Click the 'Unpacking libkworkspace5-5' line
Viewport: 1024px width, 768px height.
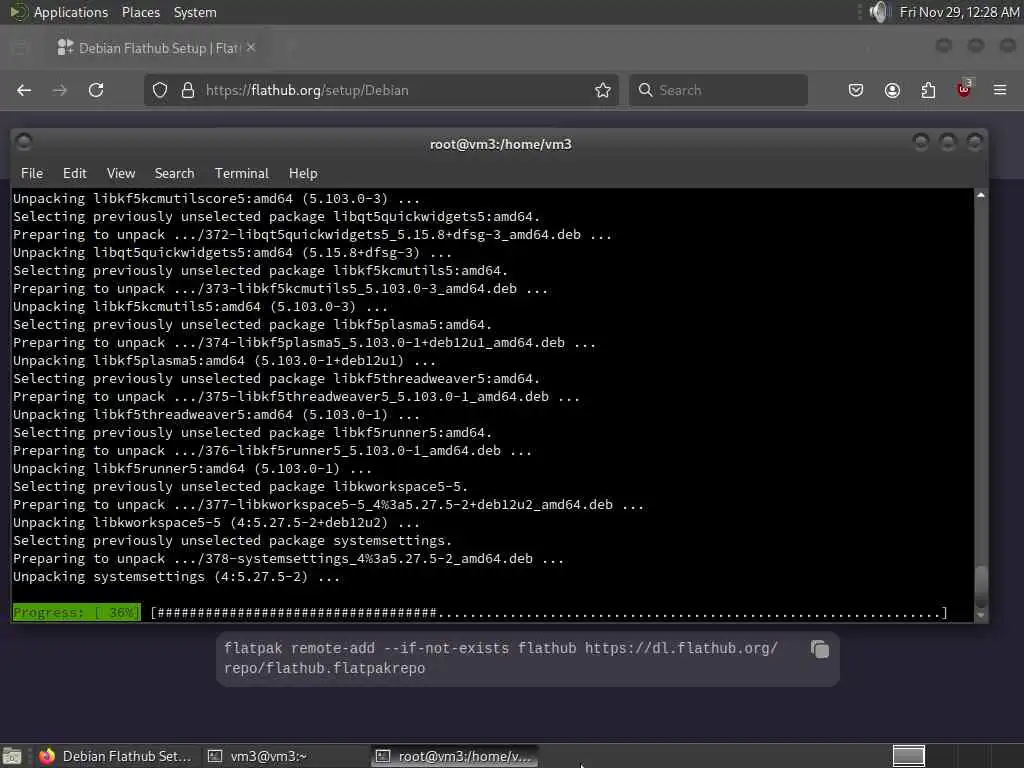[x=216, y=523]
